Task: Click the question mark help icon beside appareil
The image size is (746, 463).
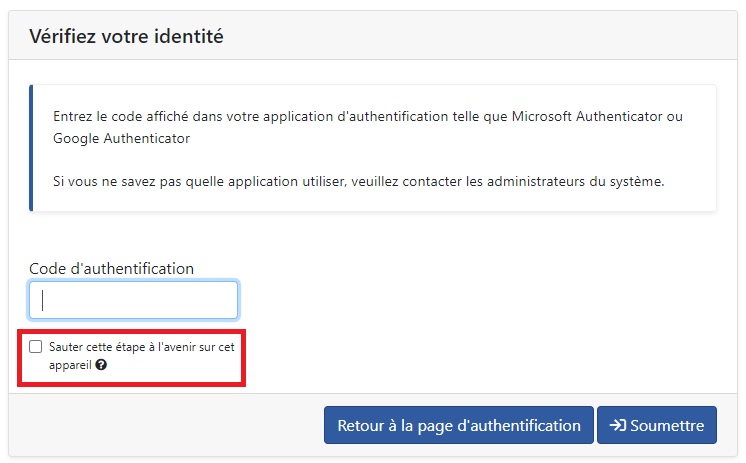Action: click(101, 365)
